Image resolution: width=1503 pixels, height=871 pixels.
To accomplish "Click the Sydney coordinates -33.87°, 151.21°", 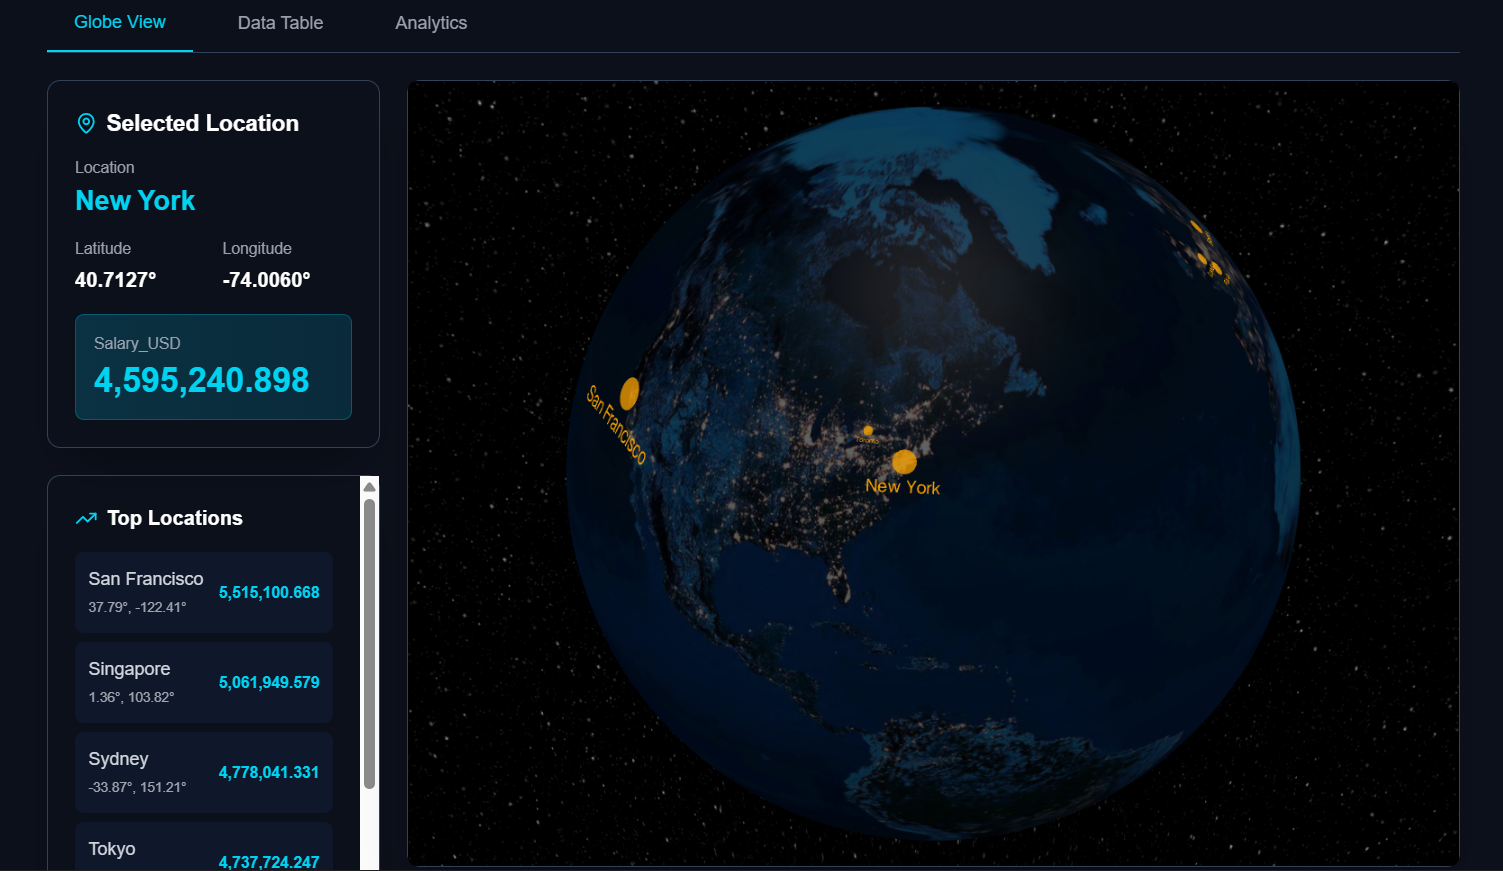I will (137, 787).
